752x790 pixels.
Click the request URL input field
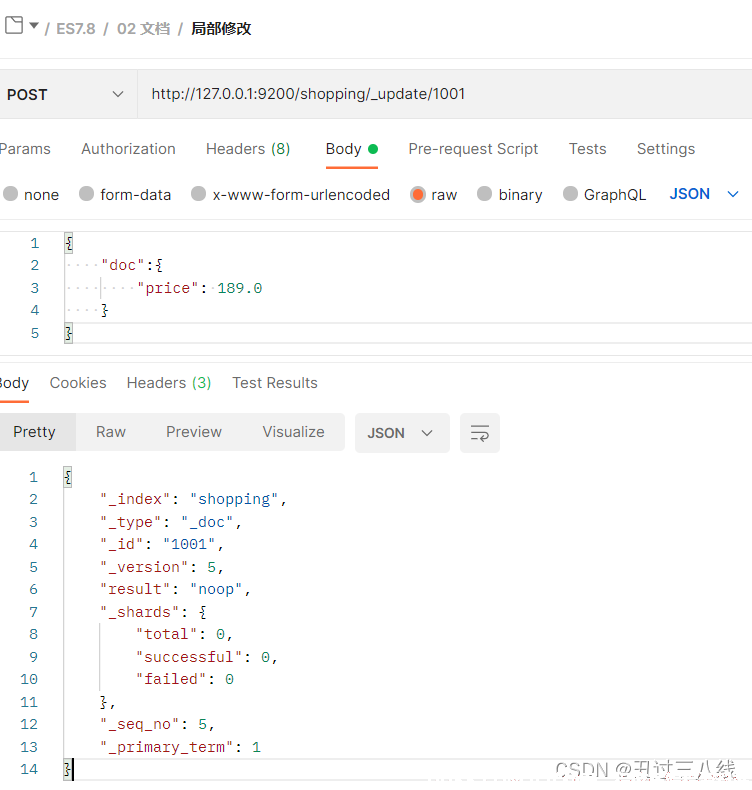point(445,94)
